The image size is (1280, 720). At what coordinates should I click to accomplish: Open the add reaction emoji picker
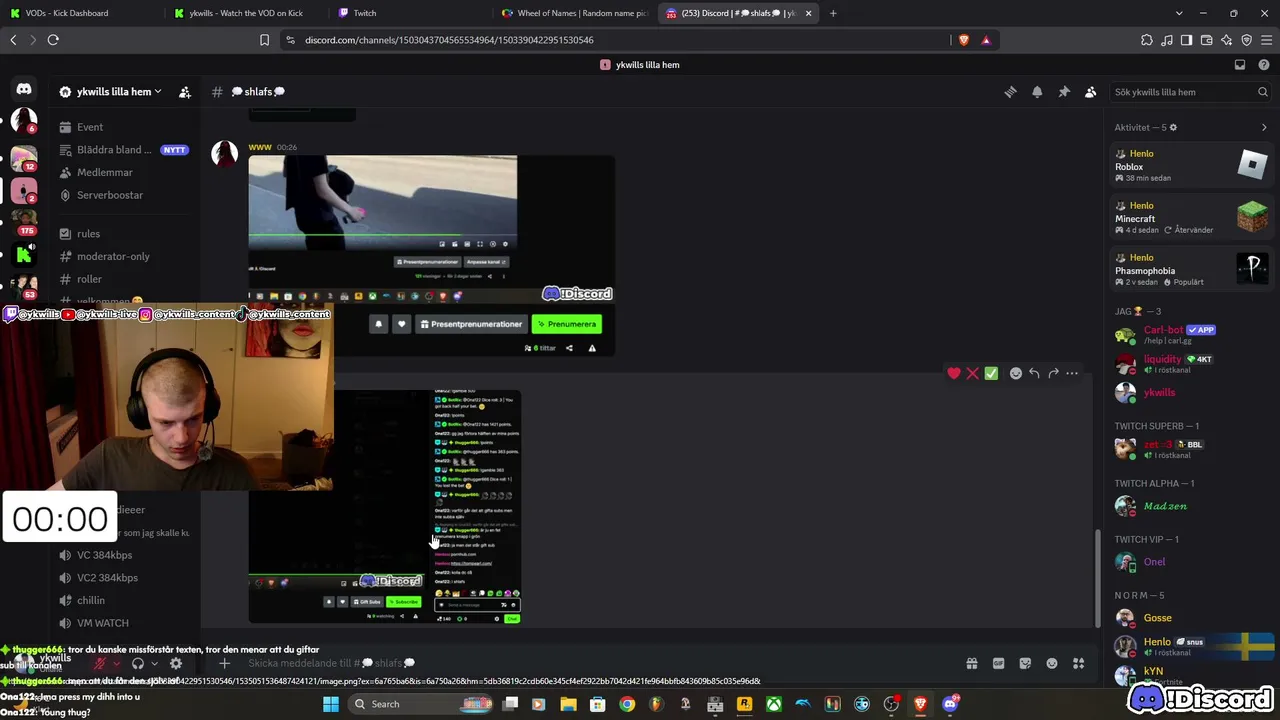1016,373
